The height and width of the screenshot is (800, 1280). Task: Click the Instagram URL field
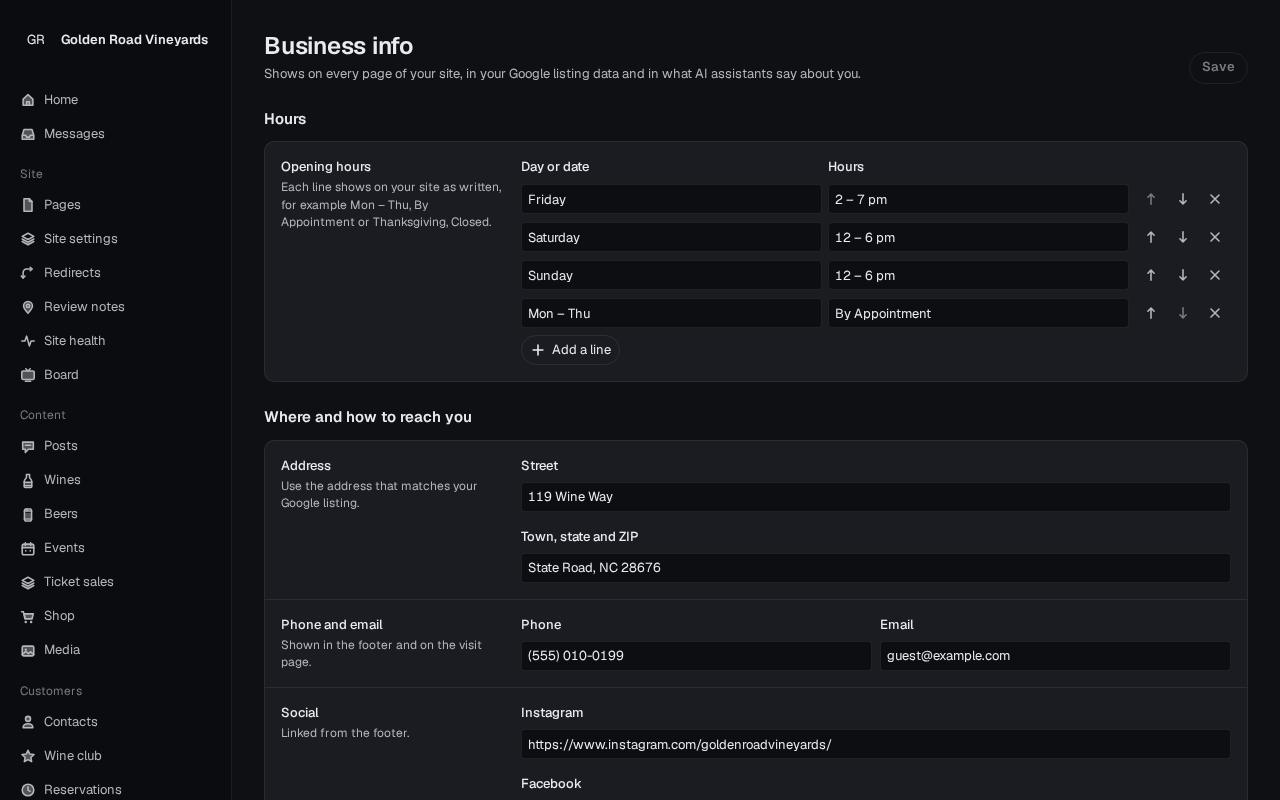click(876, 744)
